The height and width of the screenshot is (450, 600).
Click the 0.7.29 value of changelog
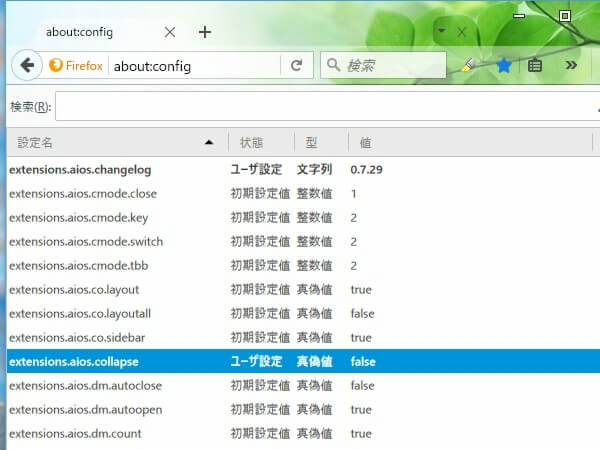[366, 170]
